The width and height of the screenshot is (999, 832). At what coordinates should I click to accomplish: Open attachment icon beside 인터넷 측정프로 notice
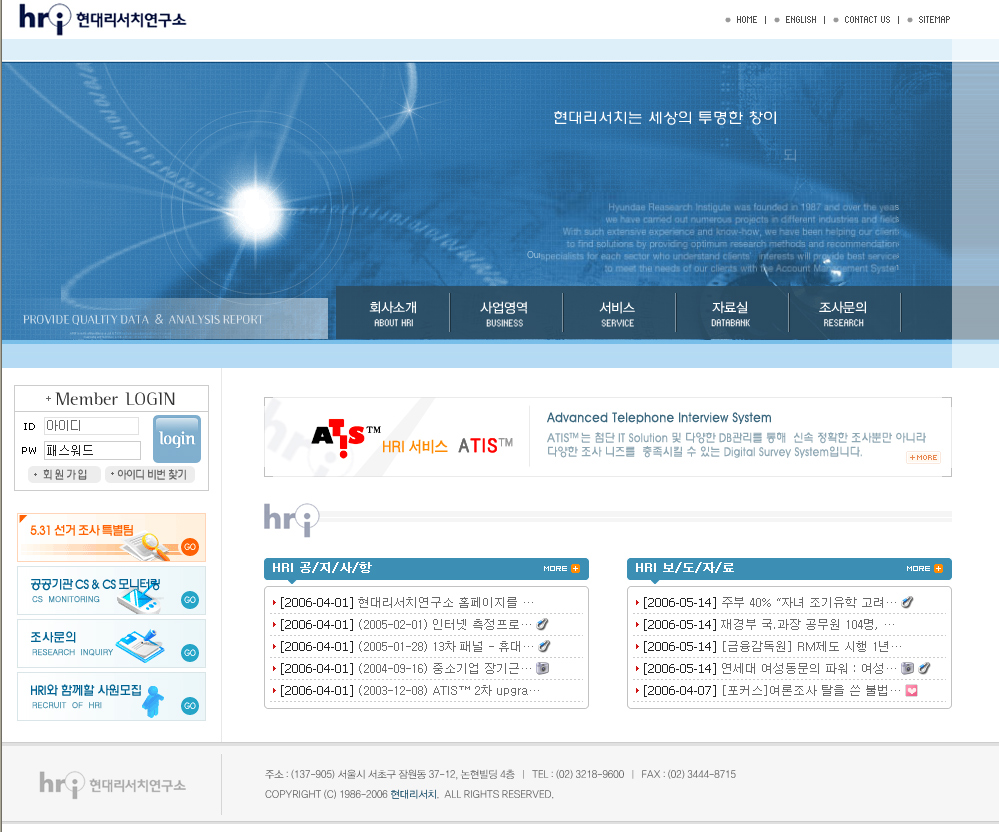(x=543, y=624)
